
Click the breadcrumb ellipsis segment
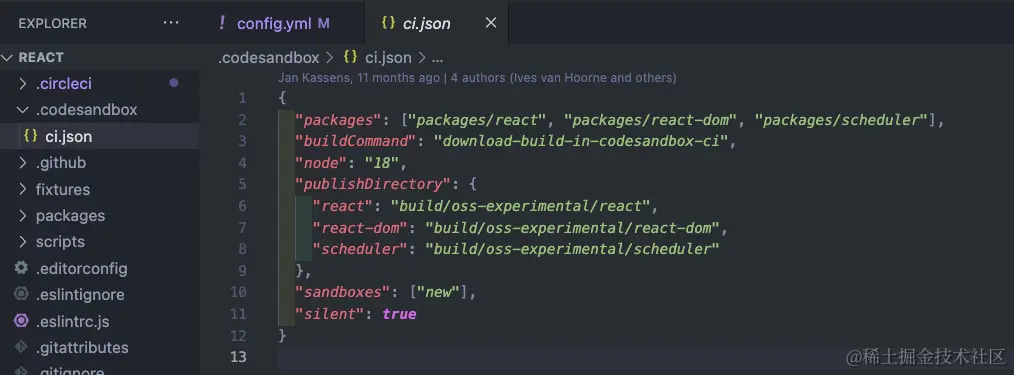pos(437,58)
